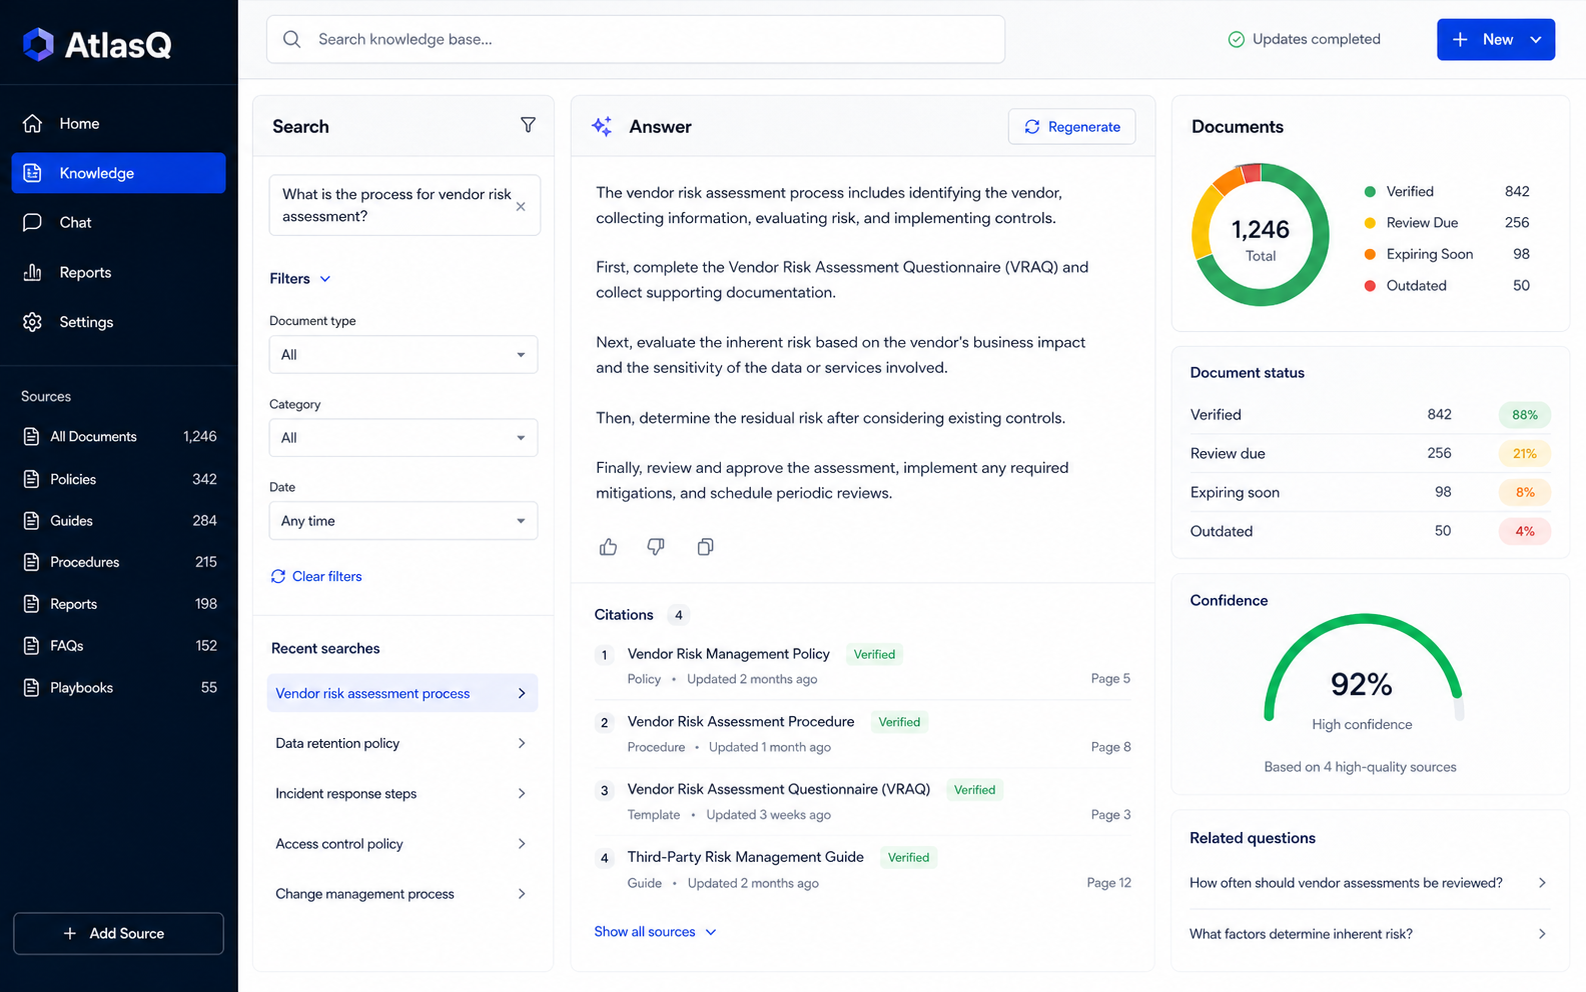This screenshot has height=992, width=1586.
Task: Expand New button dropdown arrow
Action: pyautogui.click(x=1536, y=39)
